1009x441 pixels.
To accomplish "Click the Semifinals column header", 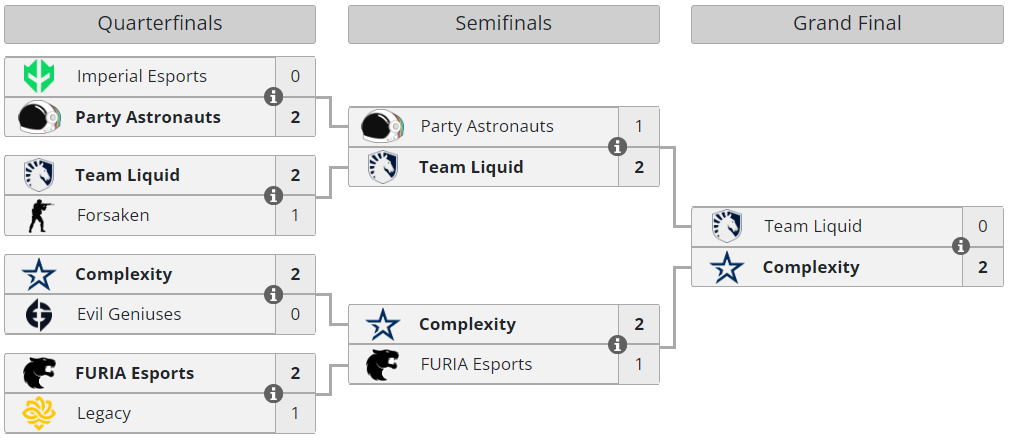I will 503,24.
